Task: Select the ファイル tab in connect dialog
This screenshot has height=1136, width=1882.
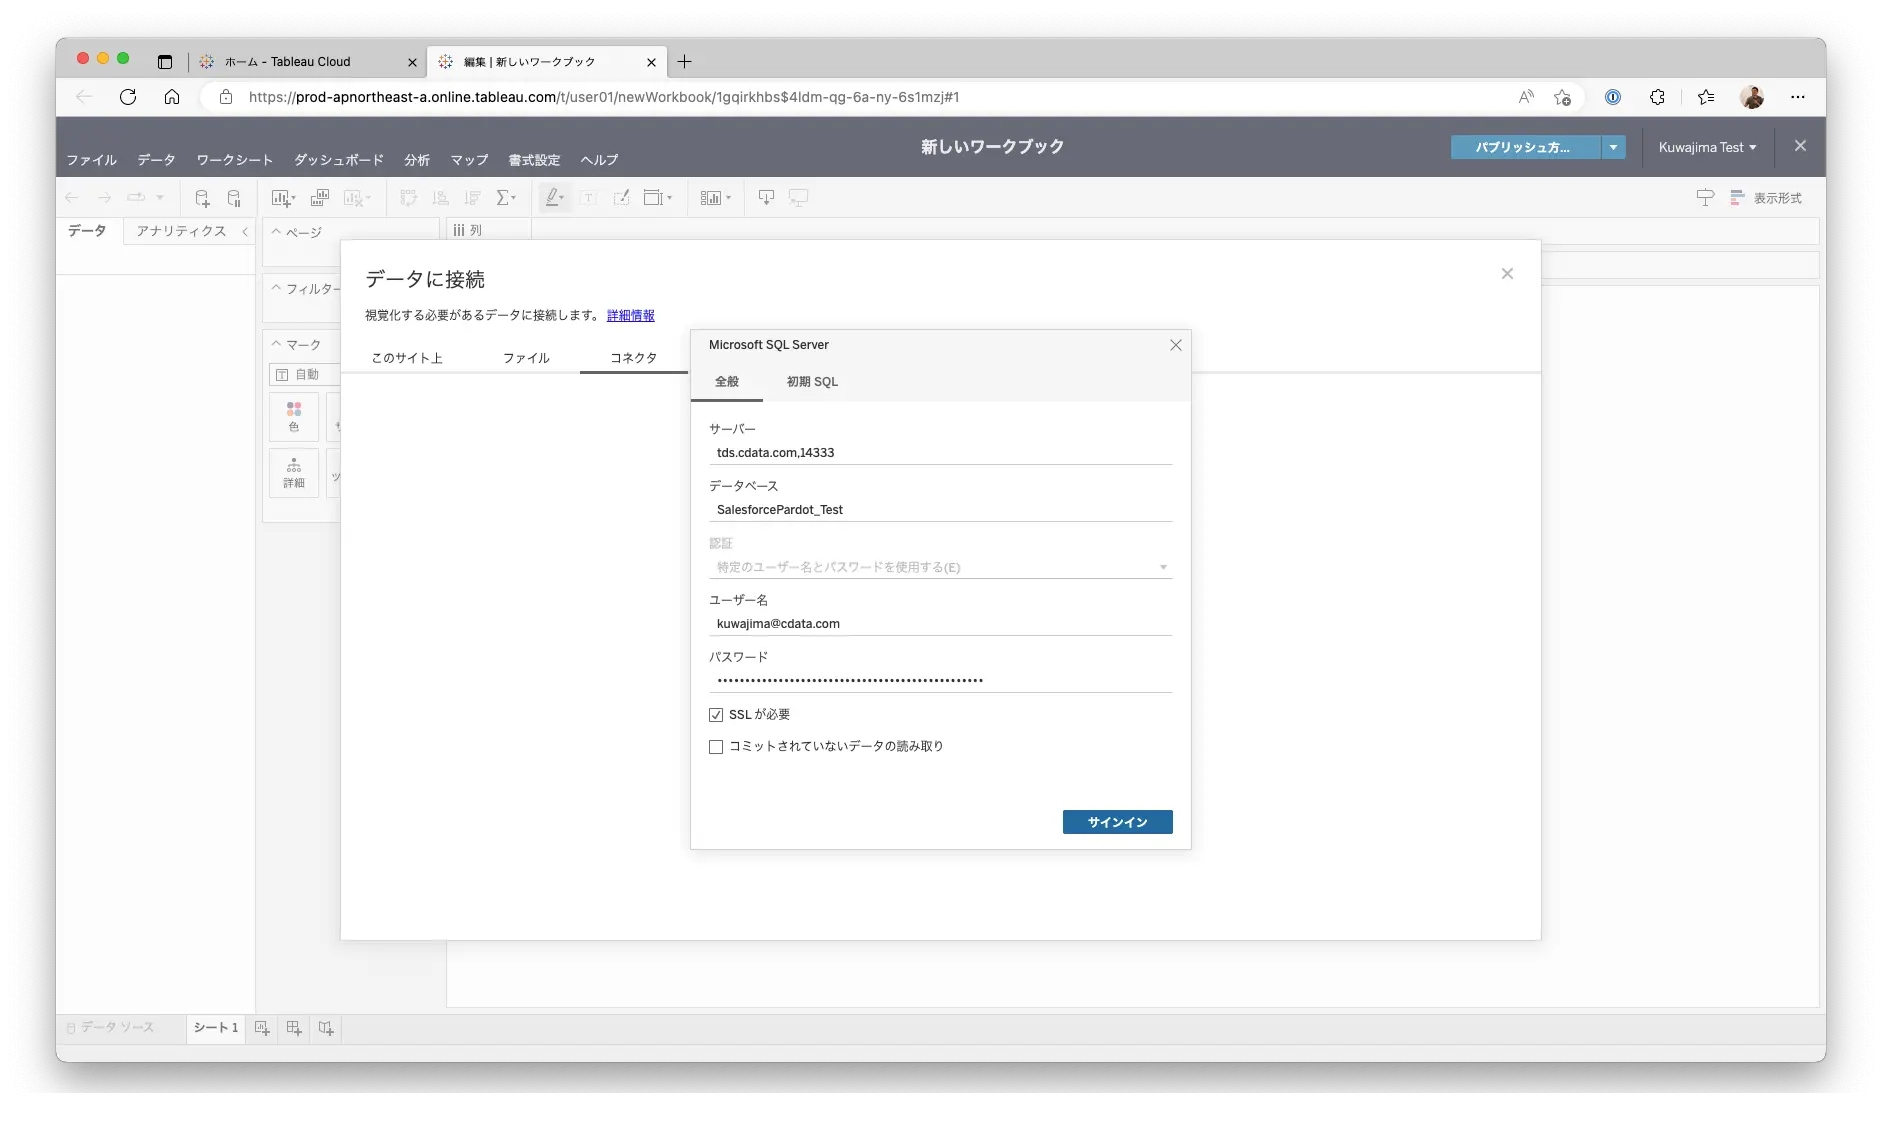Action: 526,358
